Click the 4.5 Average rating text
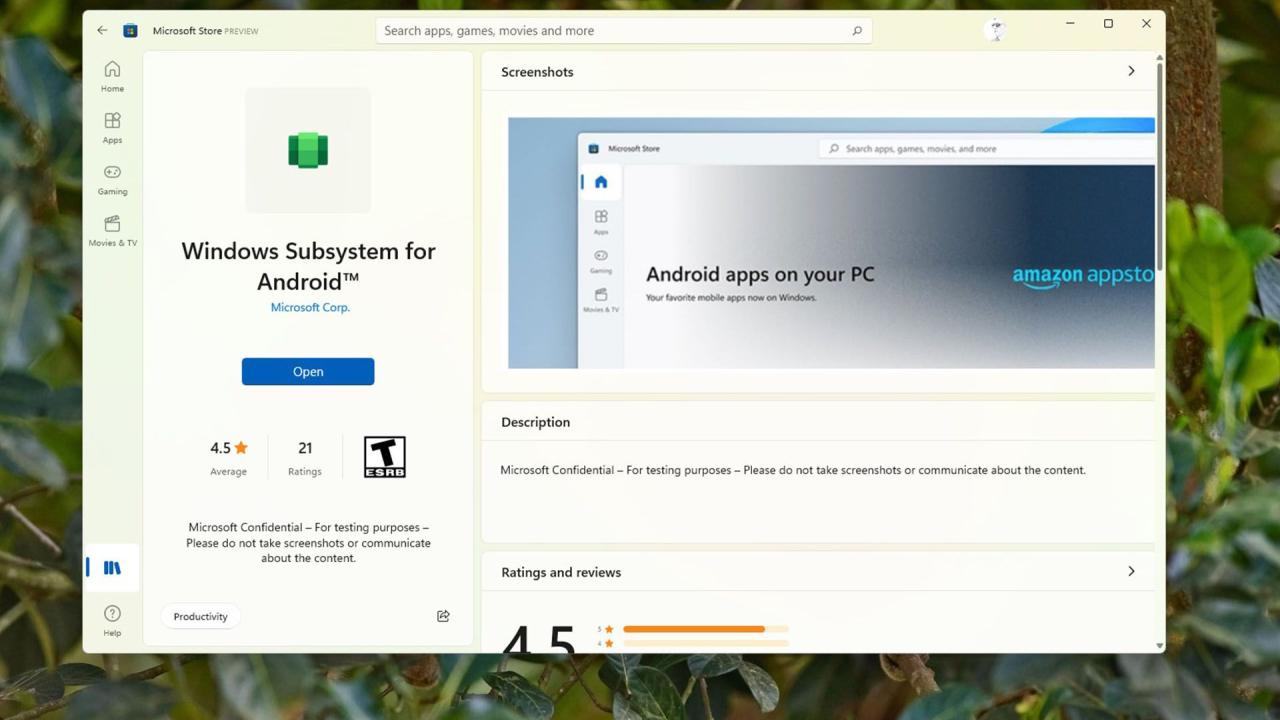The width and height of the screenshot is (1280, 720). pyautogui.click(x=228, y=458)
